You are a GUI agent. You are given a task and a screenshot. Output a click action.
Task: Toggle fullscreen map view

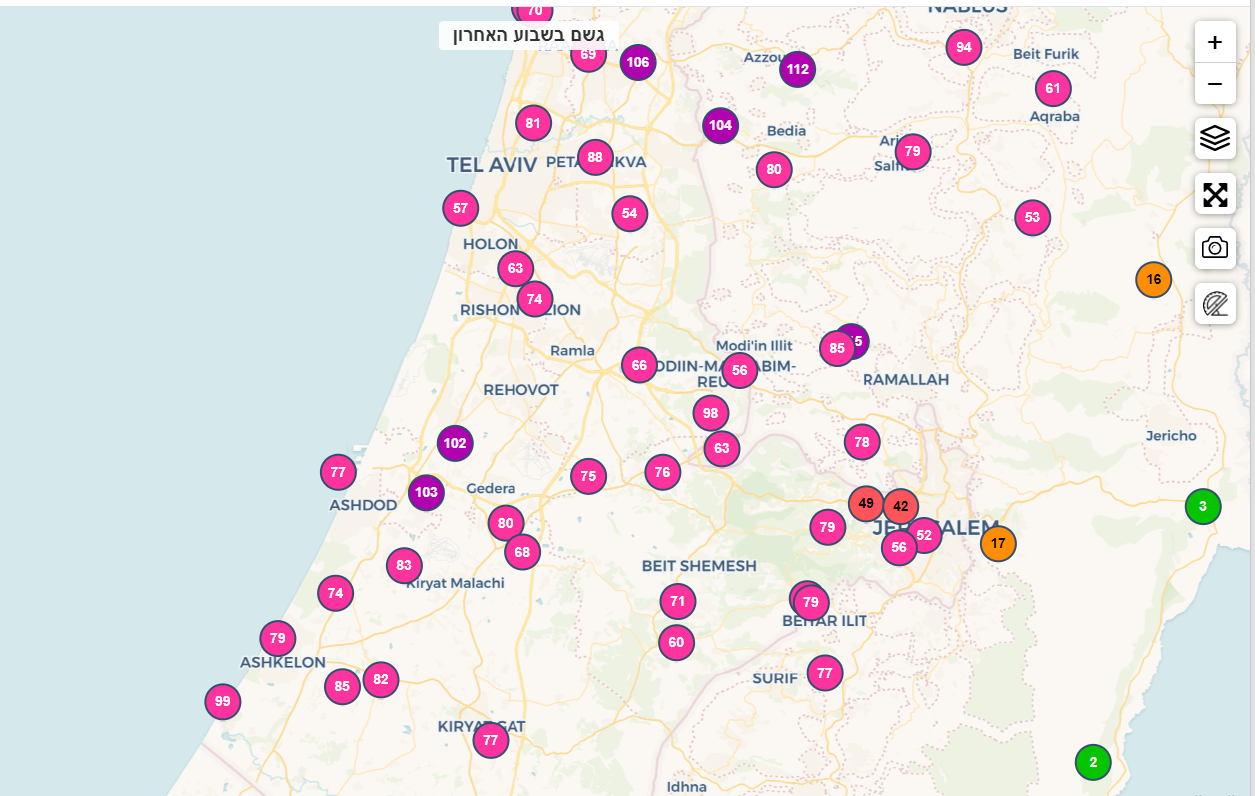point(1215,194)
